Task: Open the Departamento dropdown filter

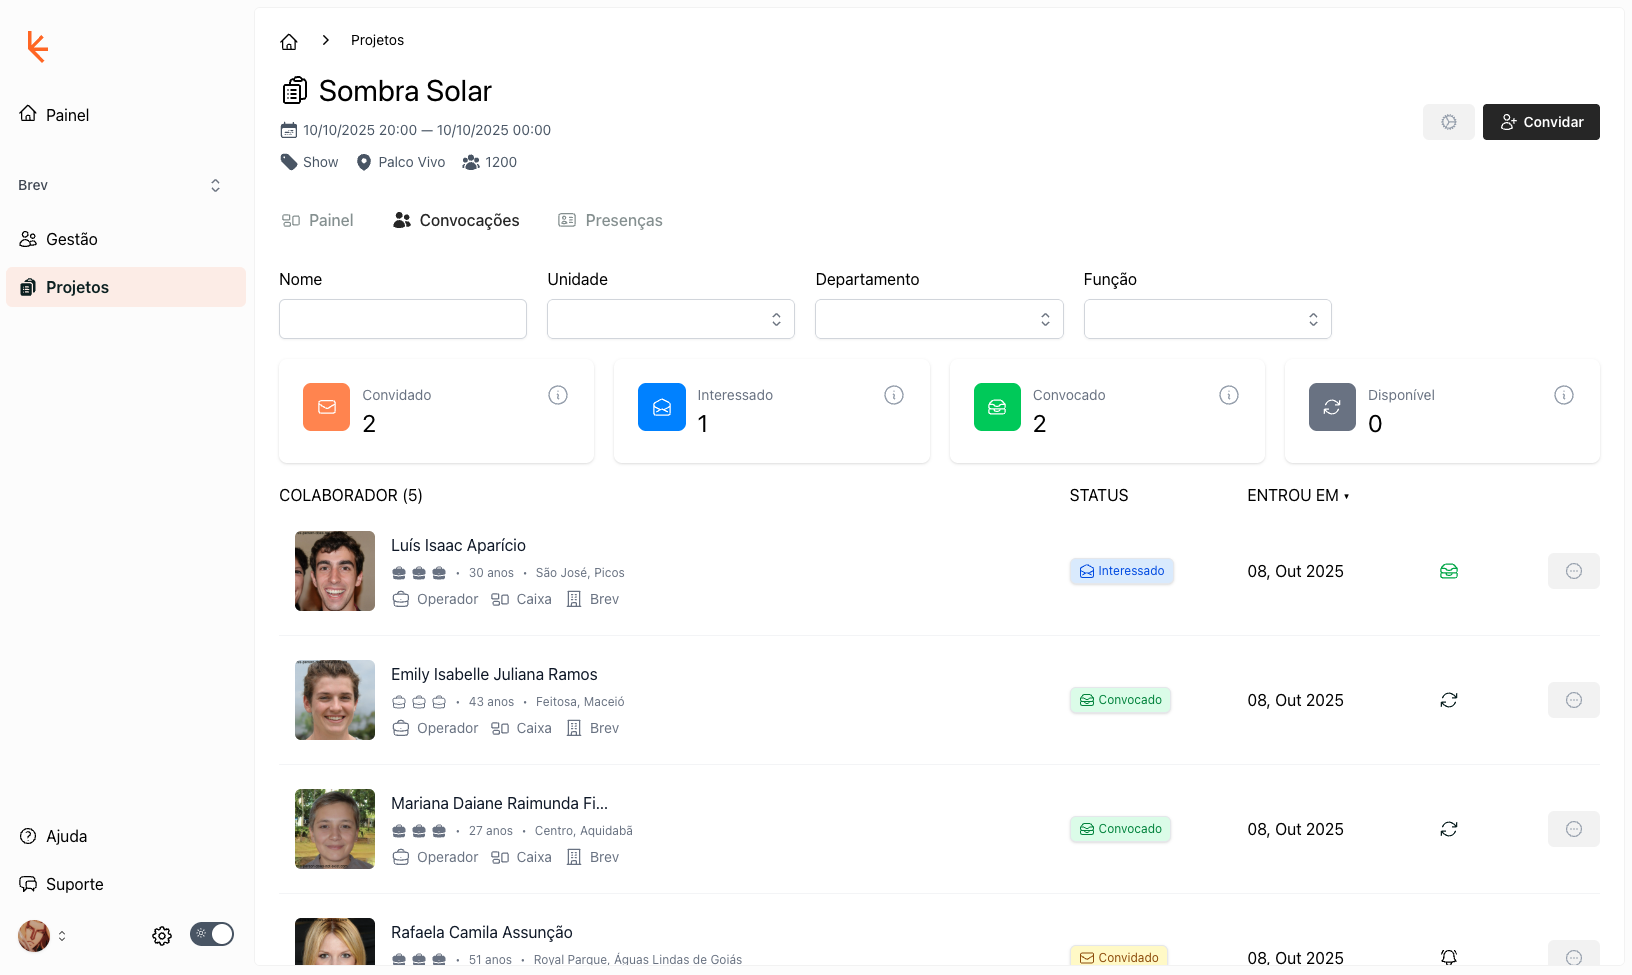Action: pos(938,319)
